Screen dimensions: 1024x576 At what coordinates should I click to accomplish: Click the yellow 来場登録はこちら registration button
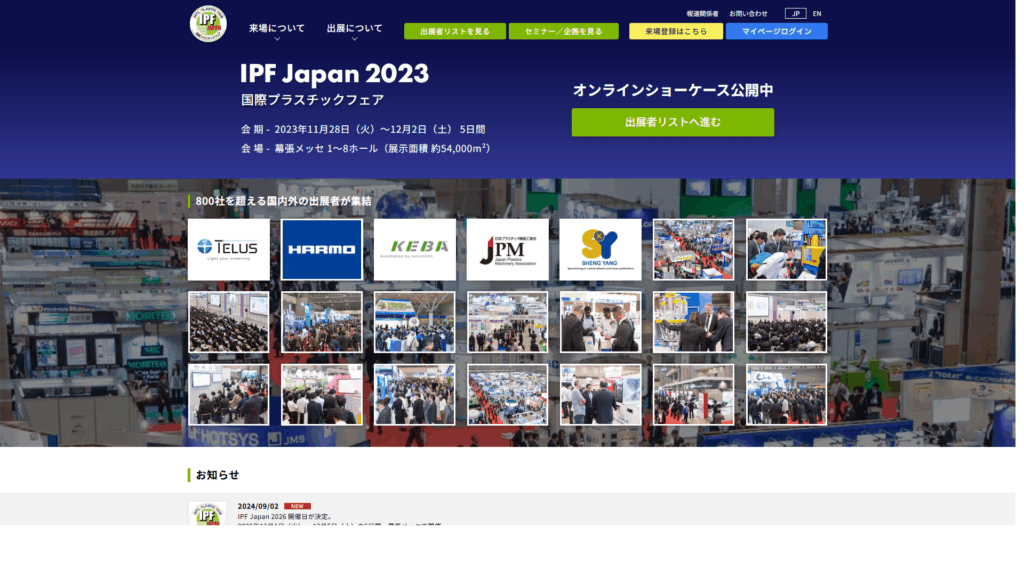coord(675,31)
